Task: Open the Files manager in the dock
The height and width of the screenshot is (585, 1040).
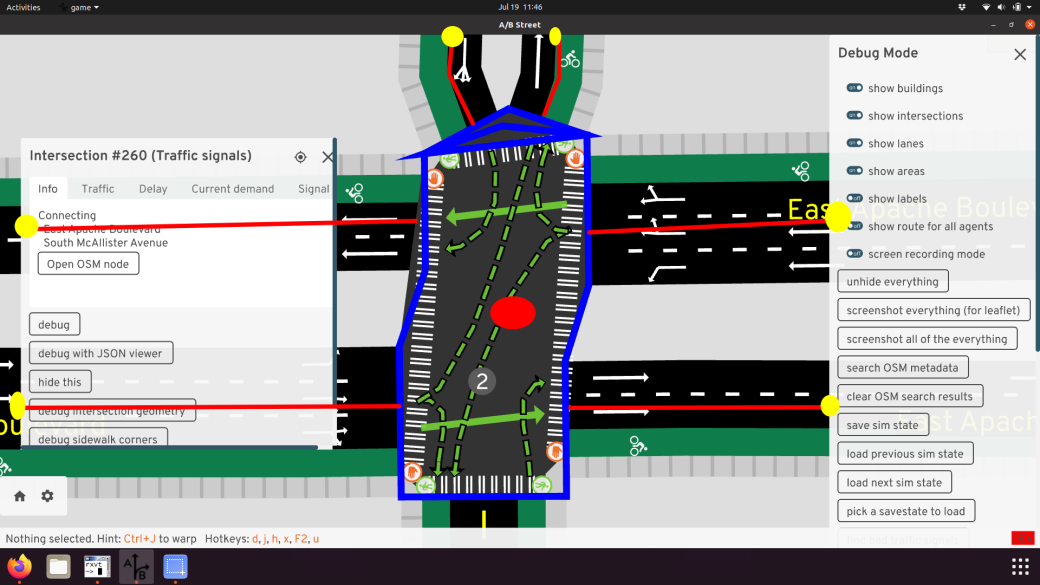Action: 58,567
